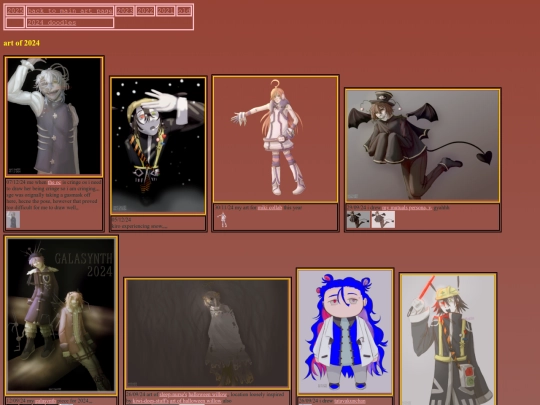Open the 2021 art page link

[165, 11]
